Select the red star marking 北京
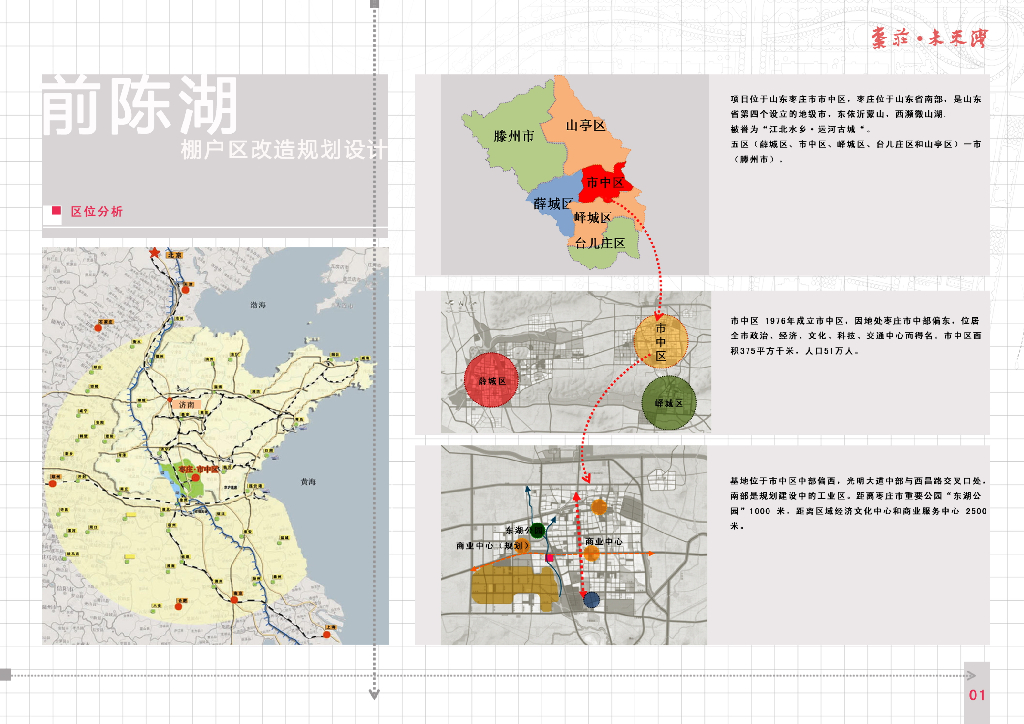 coord(154,250)
